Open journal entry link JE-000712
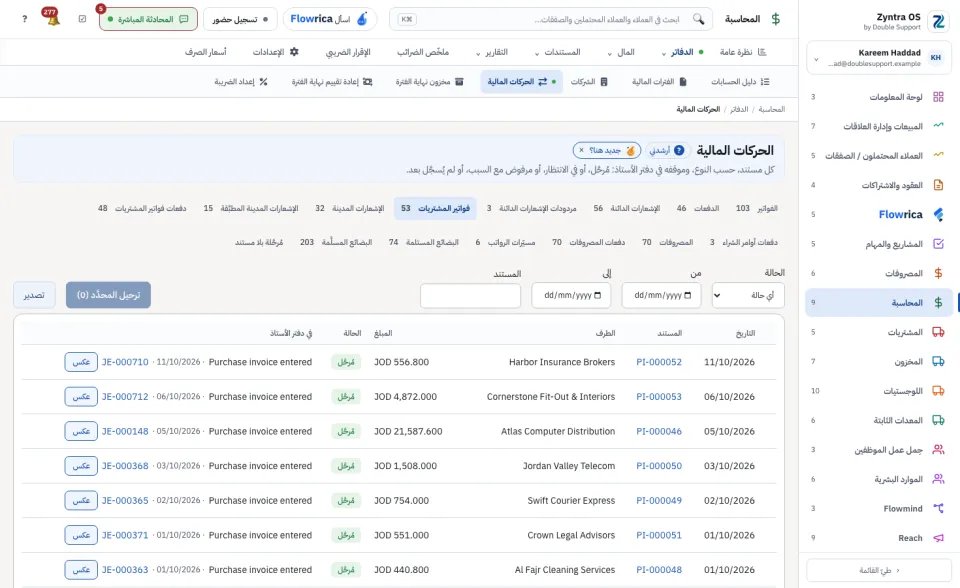The image size is (960, 588). (125, 396)
